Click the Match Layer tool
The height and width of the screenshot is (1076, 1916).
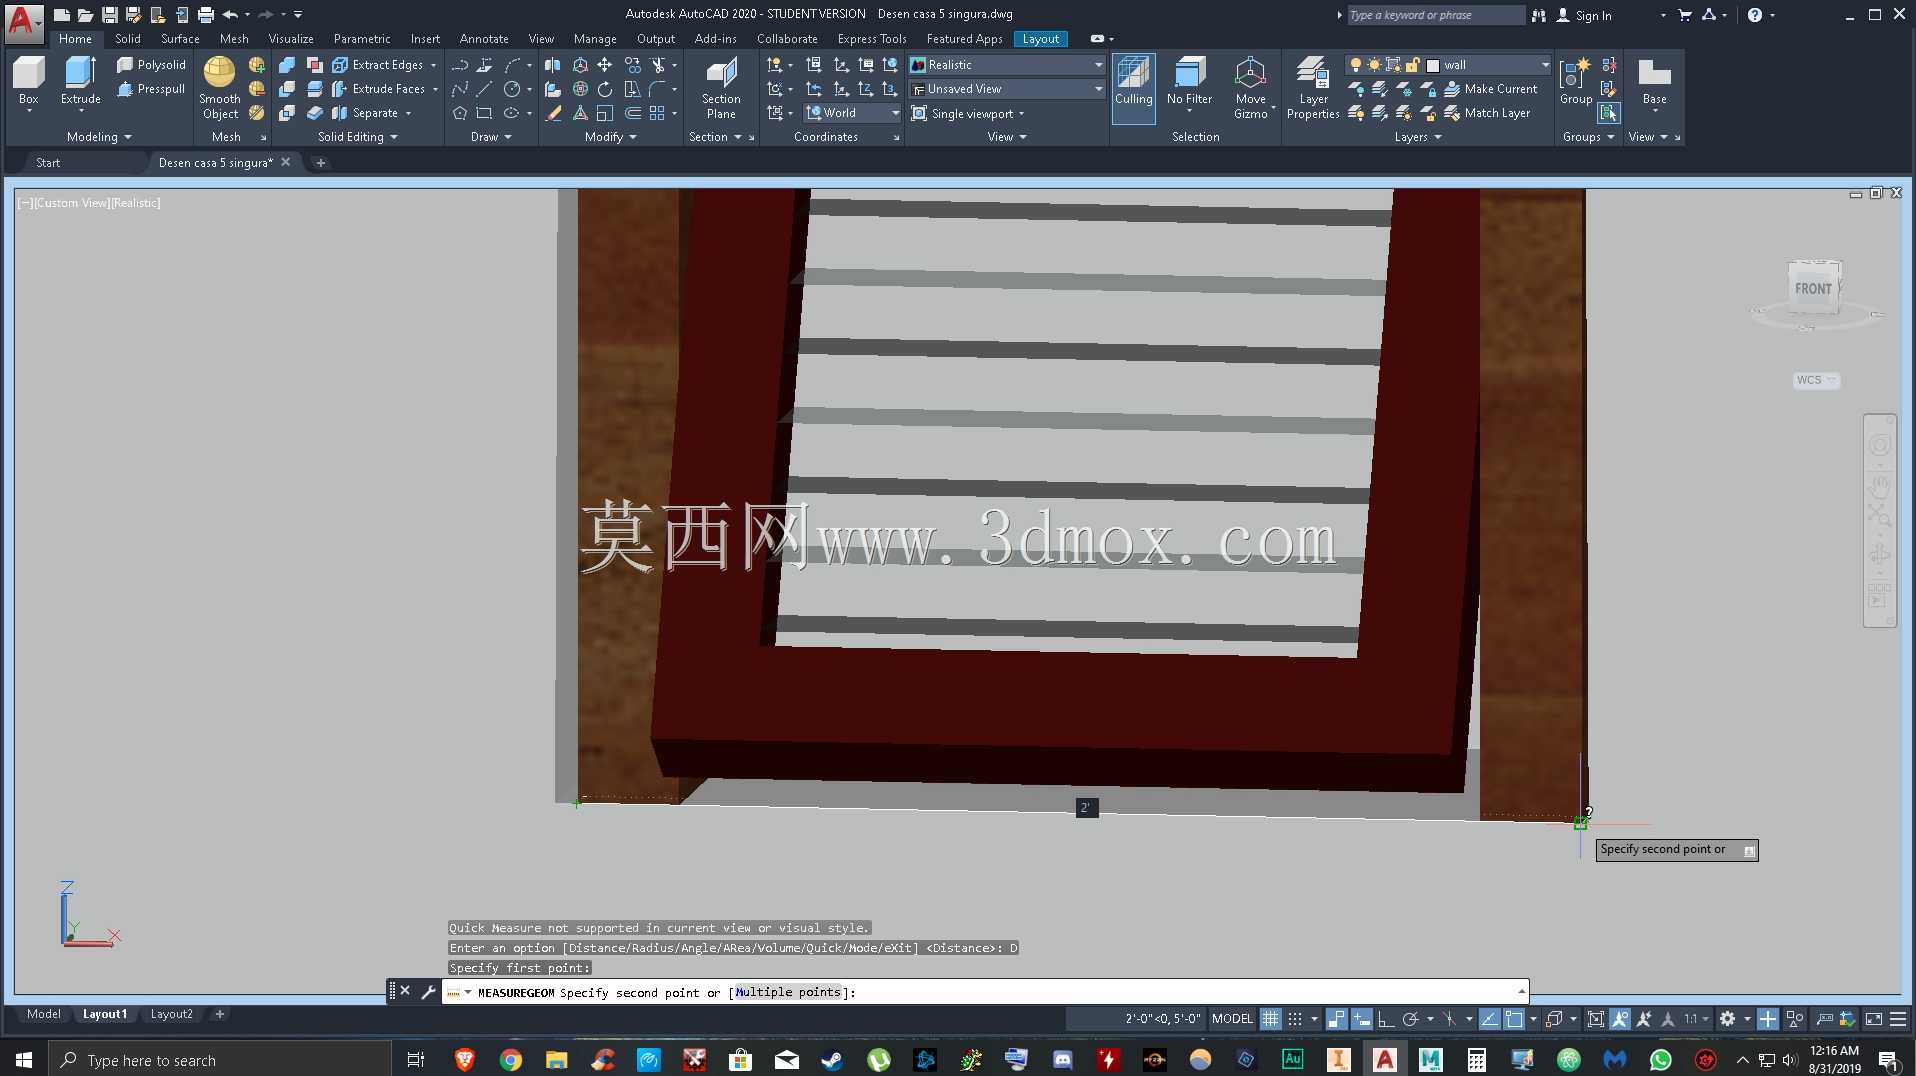[x=1487, y=113]
